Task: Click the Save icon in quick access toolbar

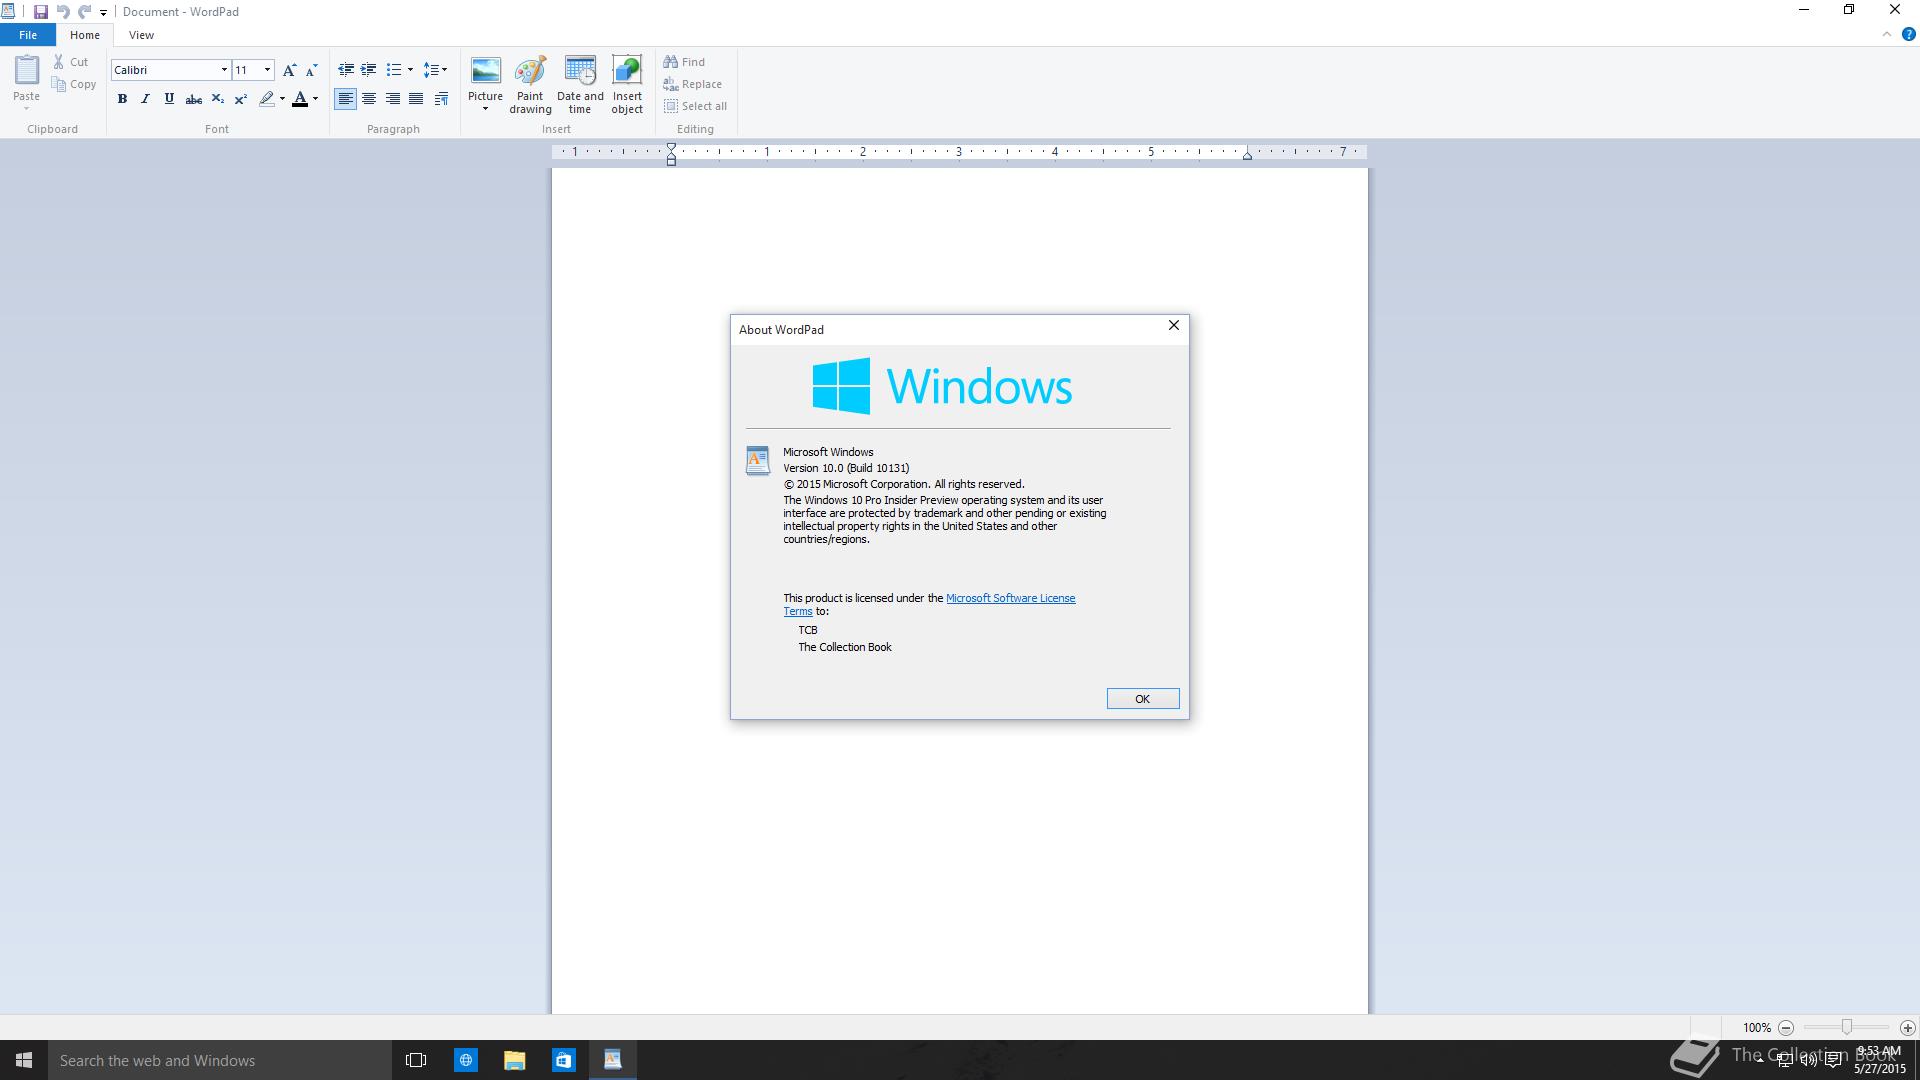Action: [x=40, y=12]
